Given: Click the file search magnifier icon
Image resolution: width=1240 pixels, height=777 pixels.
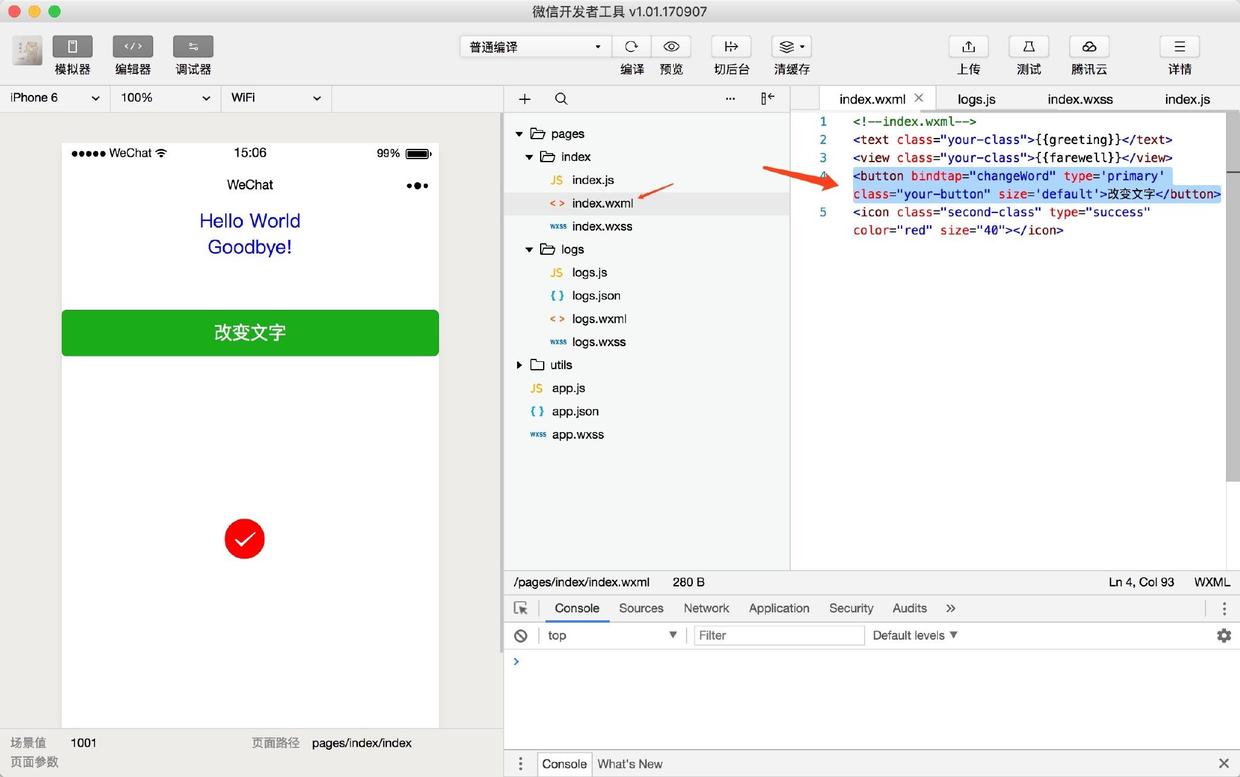Looking at the screenshot, I should click(x=561, y=99).
